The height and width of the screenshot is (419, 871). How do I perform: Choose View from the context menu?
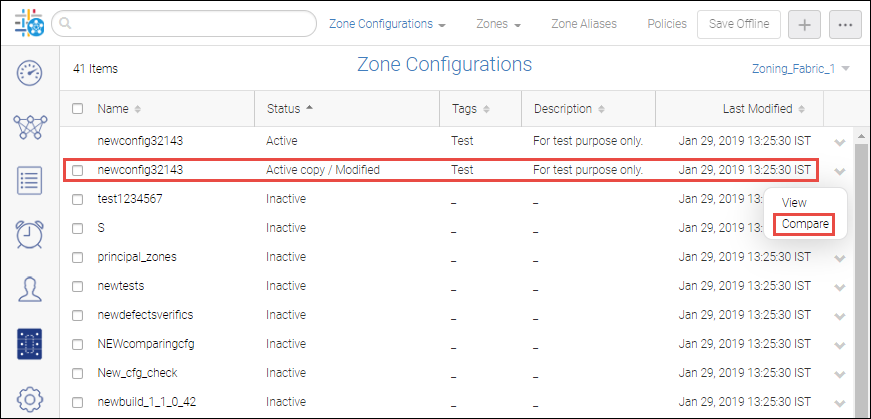tap(794, 203)
